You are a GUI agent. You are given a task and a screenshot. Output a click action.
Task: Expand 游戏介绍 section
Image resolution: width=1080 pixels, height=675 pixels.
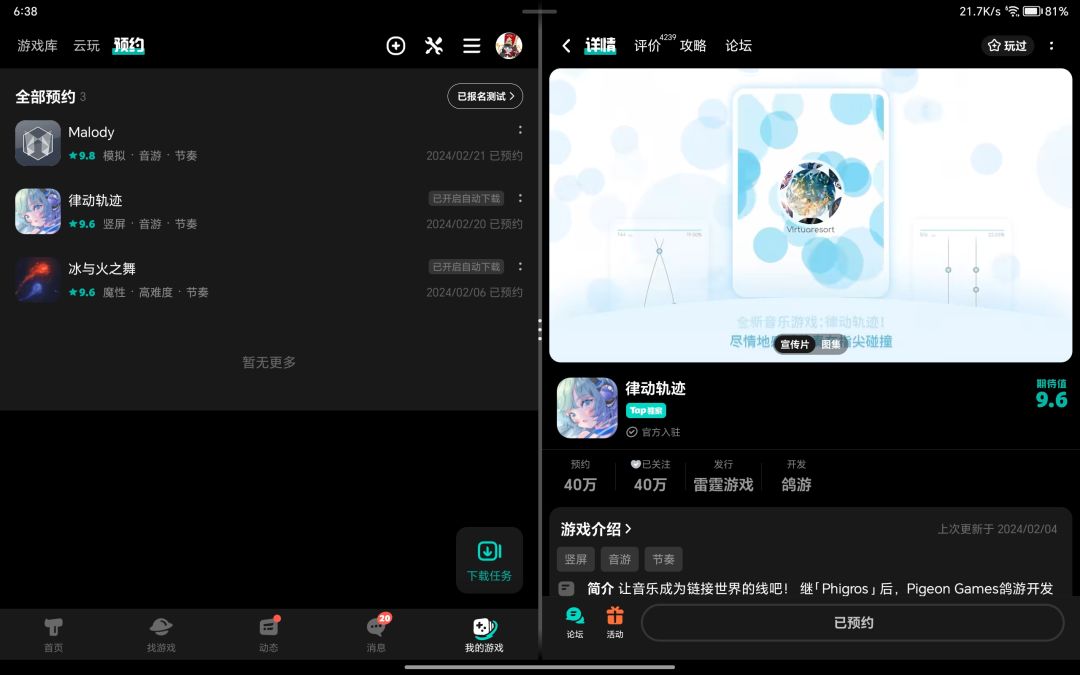(596, 529)
